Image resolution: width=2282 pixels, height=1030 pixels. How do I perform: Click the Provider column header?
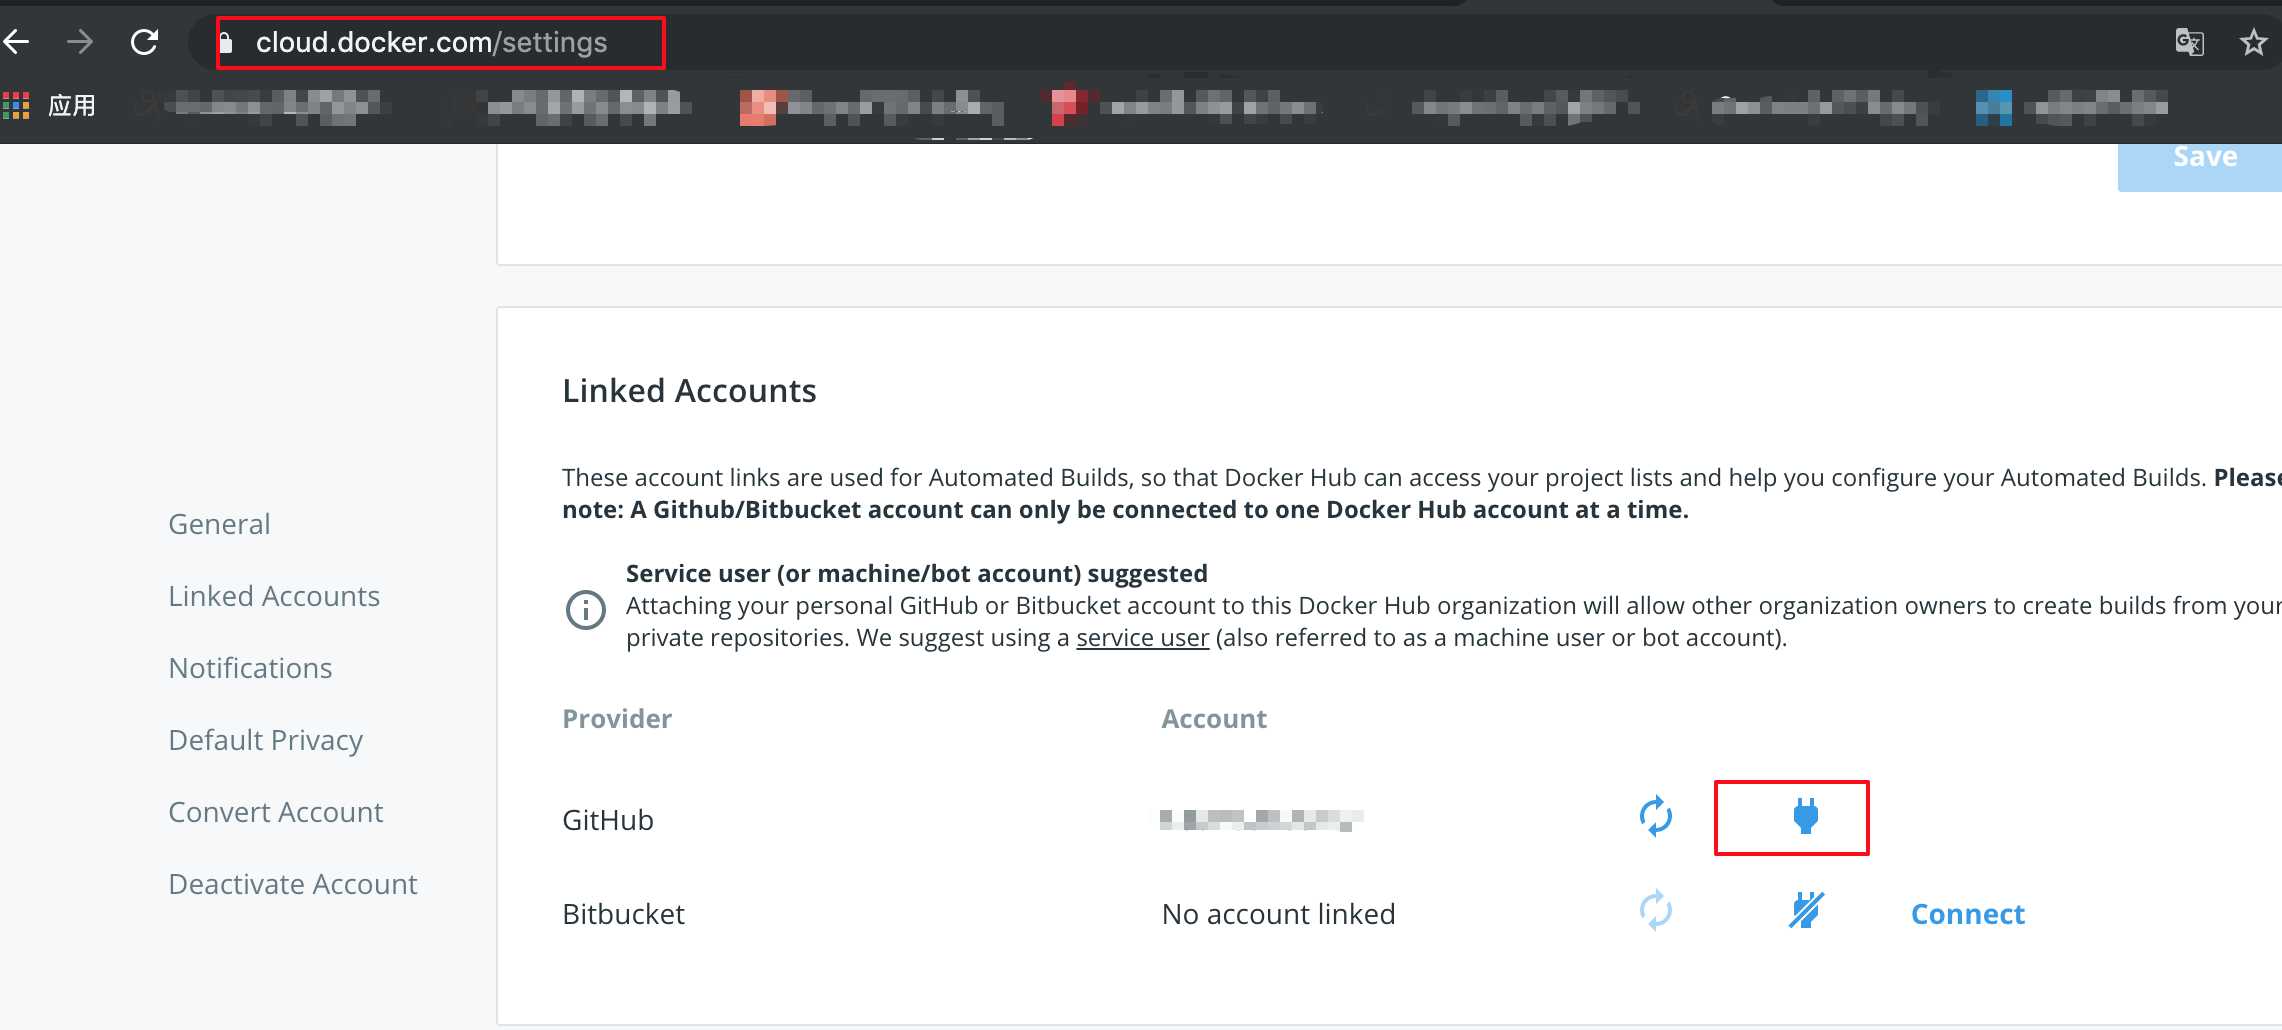tap(617, 719)
